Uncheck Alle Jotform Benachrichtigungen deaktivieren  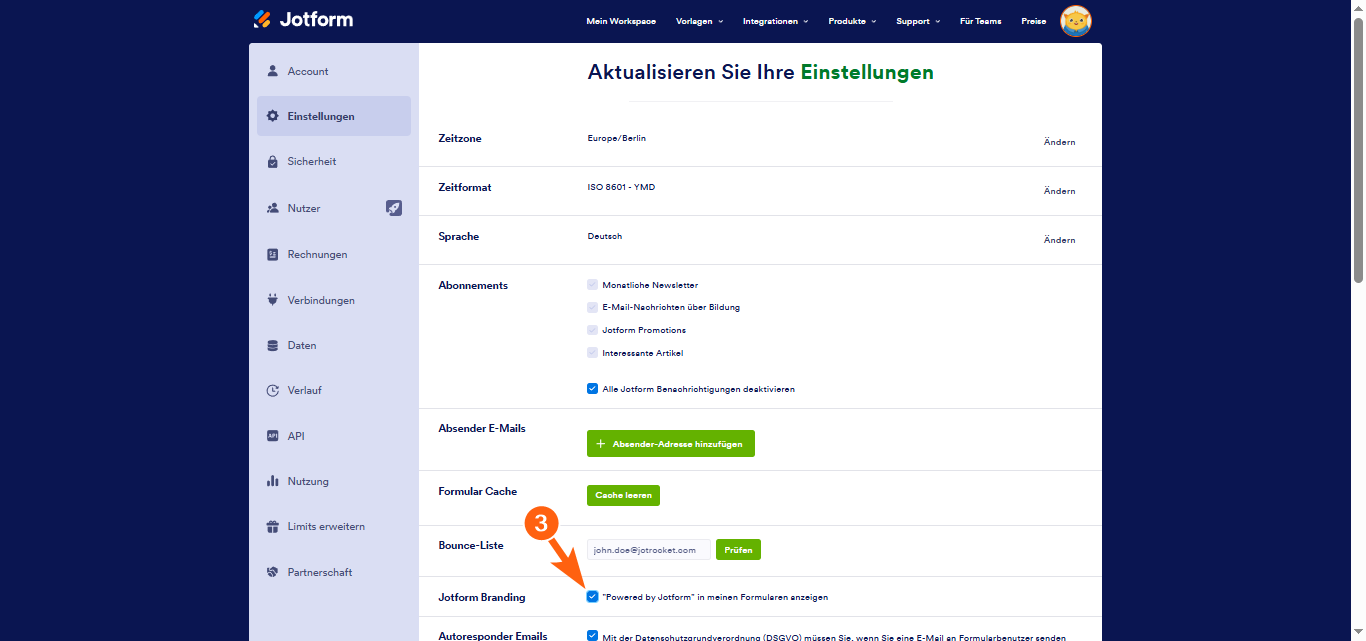(x=592, y=388)
